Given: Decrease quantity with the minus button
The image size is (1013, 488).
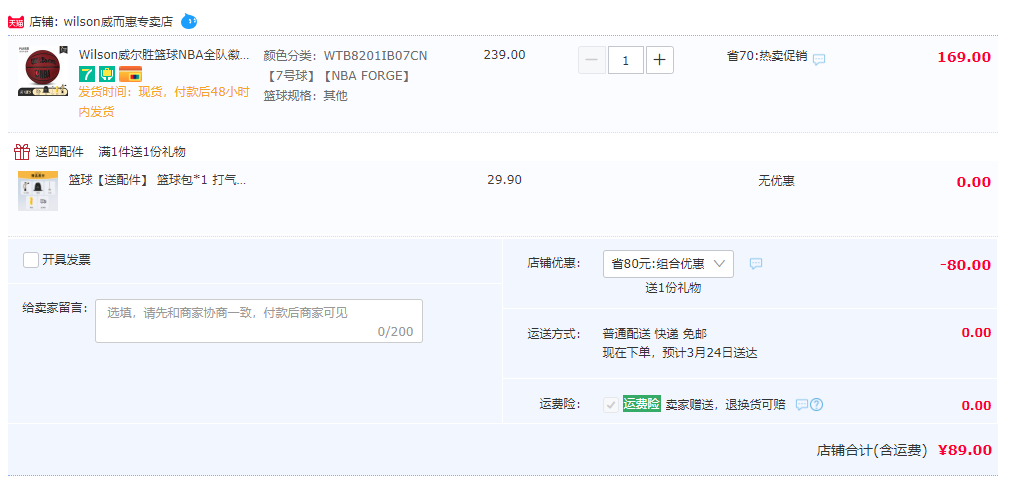Looking at the screenshot, I should coord(592,60).
